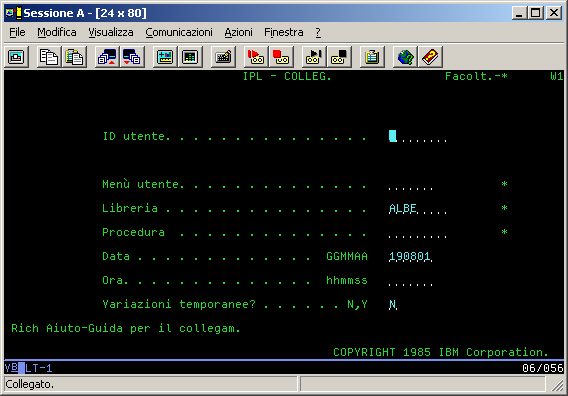Click the Send file to host icon
The width and height of the screenshot is (568, 396).
click(107, 57)
